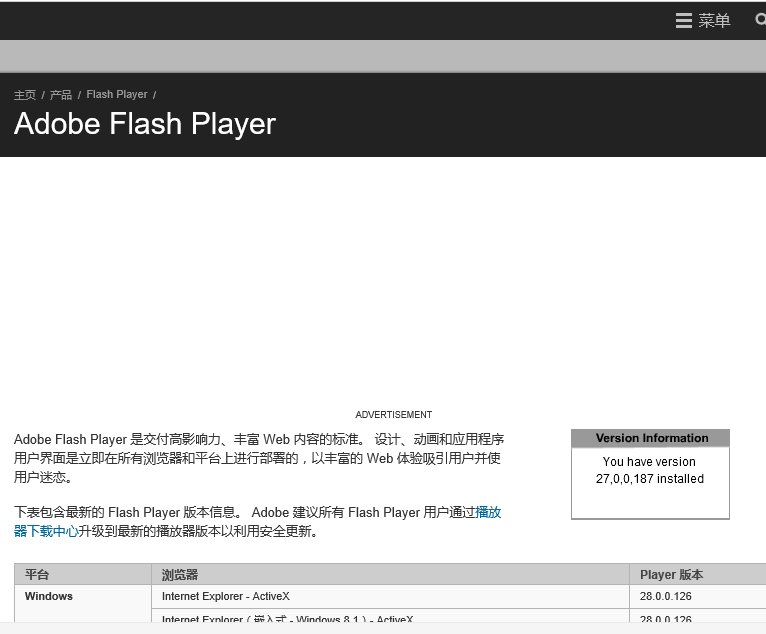Select the 27,0,0,187 installed version text

[650, 479]
